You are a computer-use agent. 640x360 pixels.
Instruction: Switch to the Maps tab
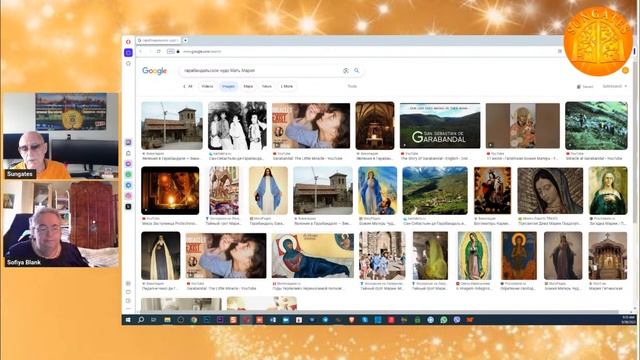click(x=248, y=86)
